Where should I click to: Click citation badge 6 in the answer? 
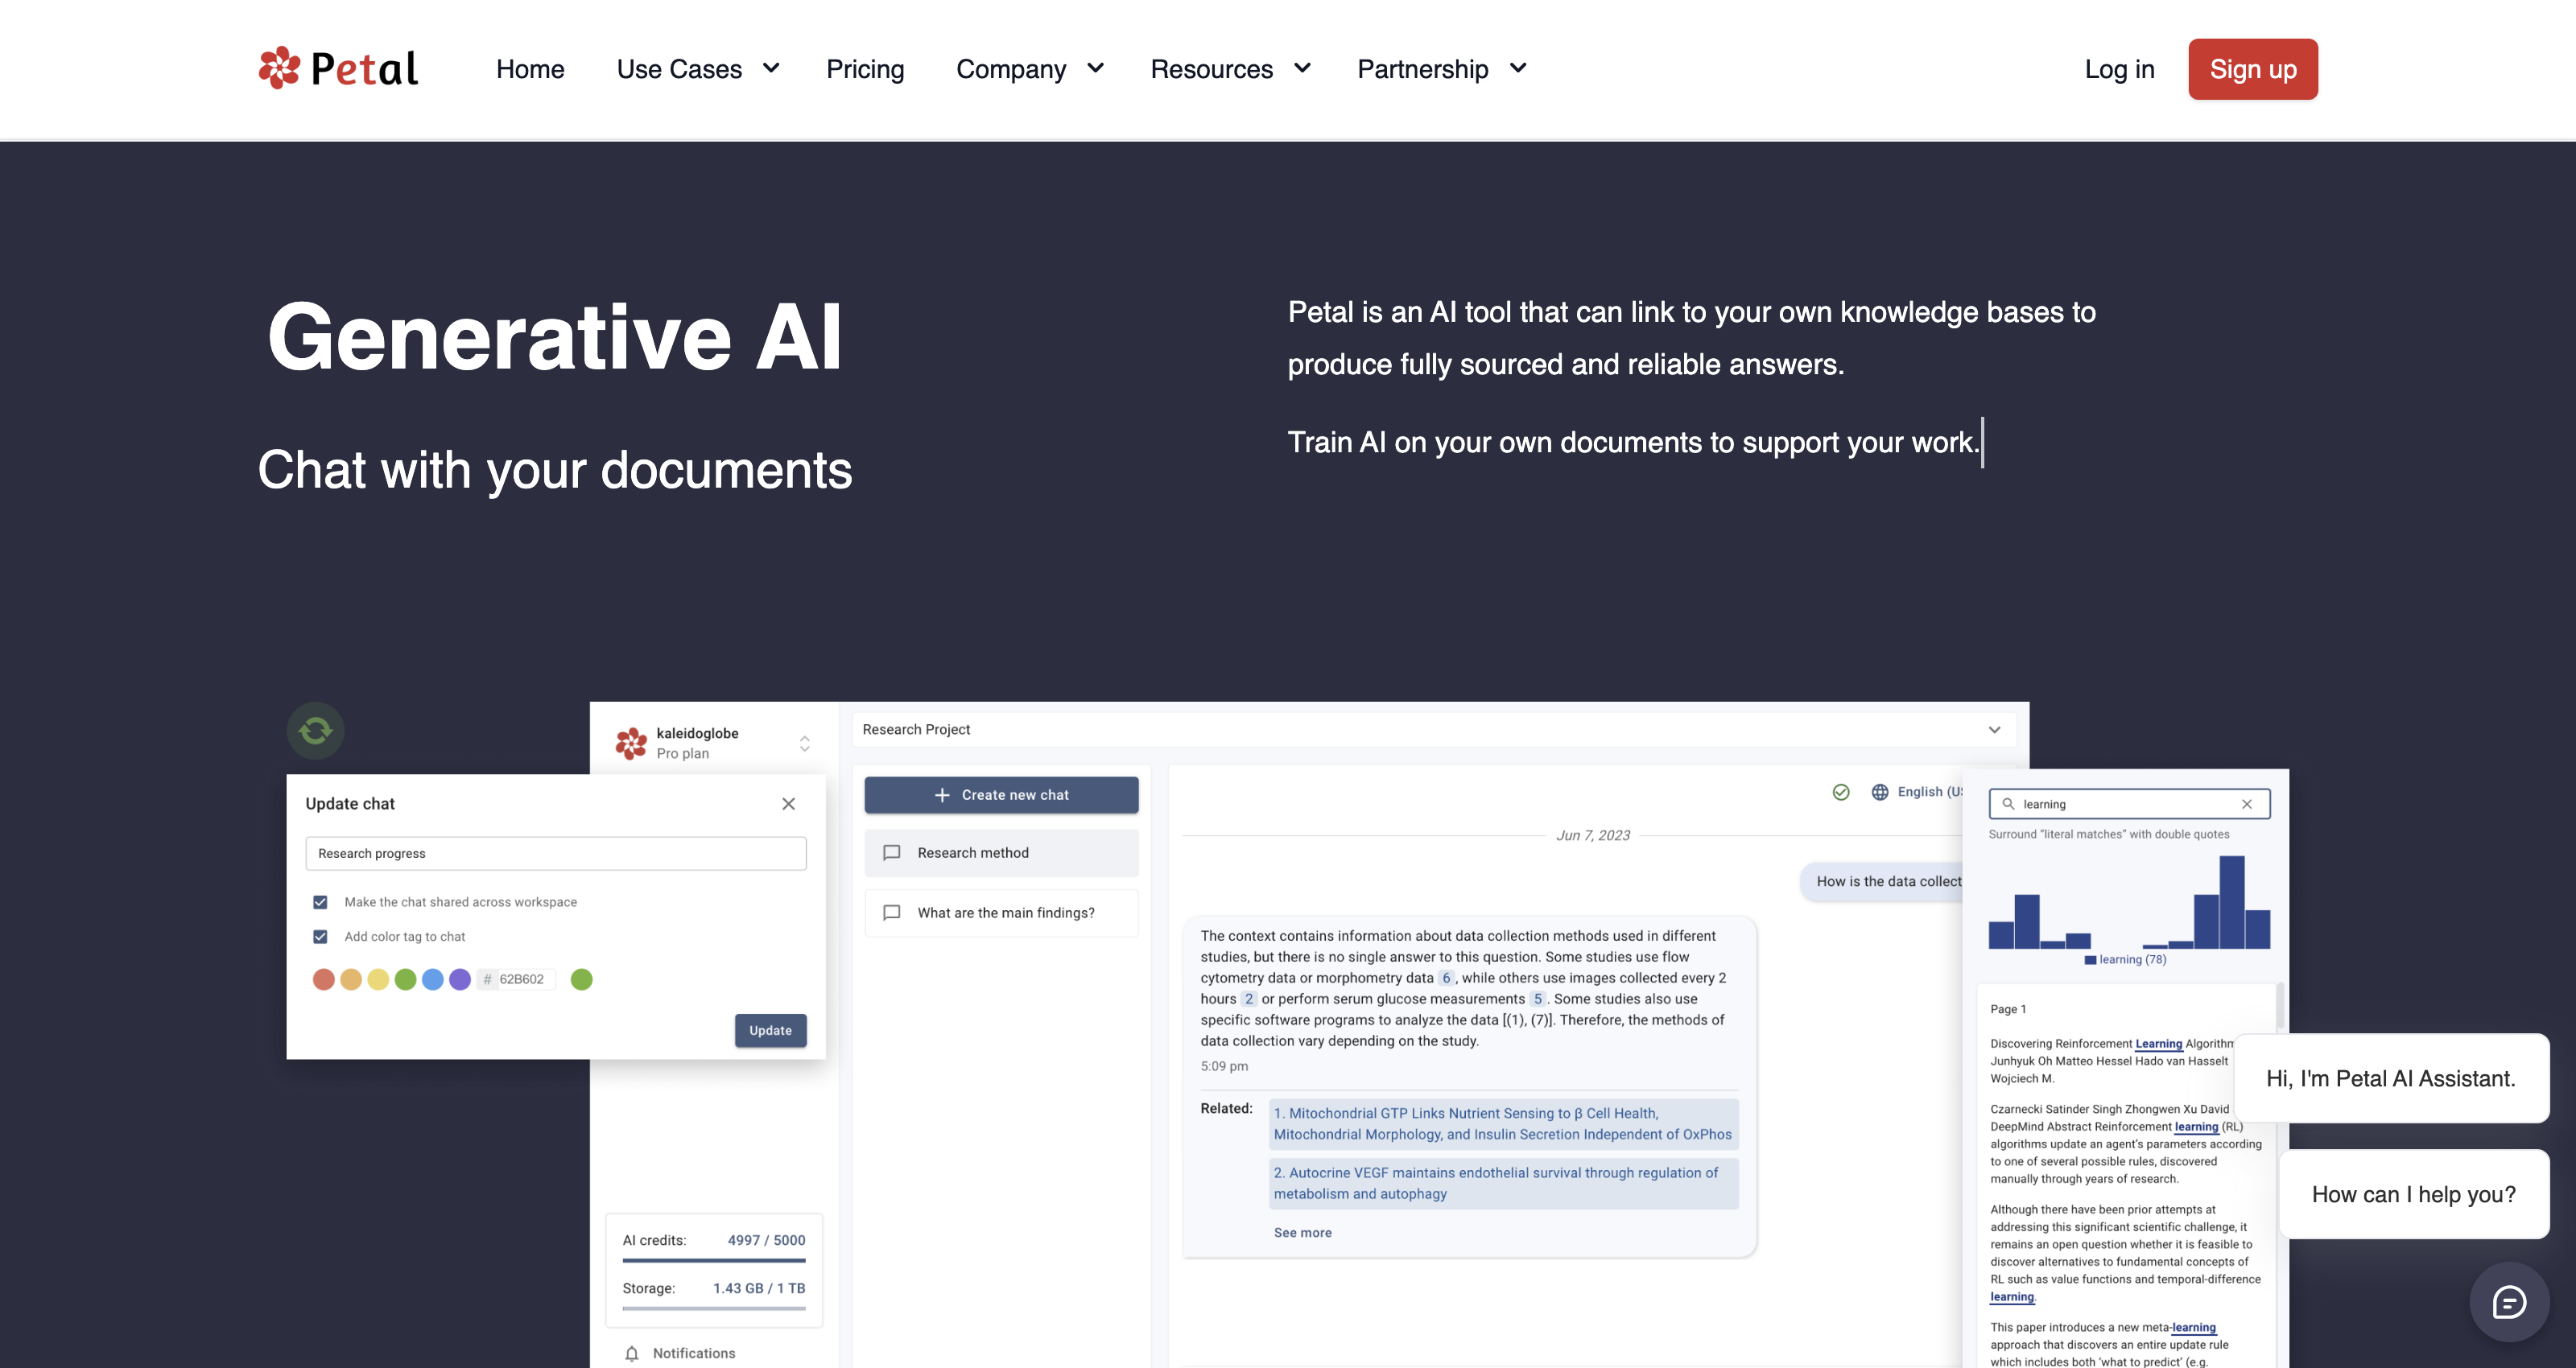(x=1446, y=978)
